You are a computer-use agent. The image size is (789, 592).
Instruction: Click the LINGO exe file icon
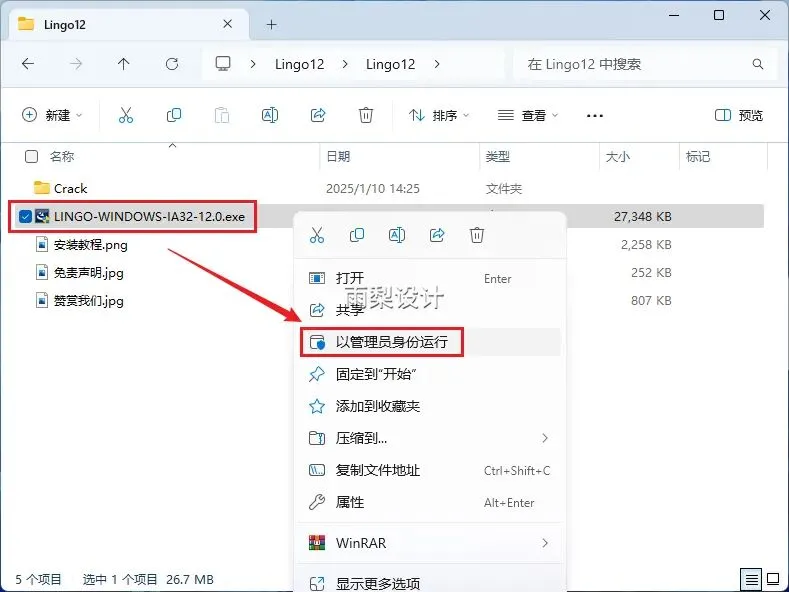tap(42, 216)
